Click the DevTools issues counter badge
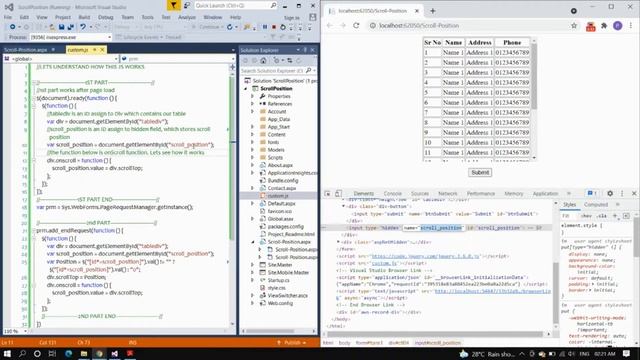The image size is (640, 360). (592, 193)
